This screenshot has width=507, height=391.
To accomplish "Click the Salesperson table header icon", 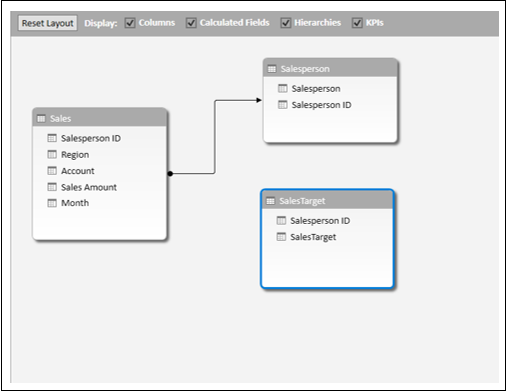I will pos(272,69).
